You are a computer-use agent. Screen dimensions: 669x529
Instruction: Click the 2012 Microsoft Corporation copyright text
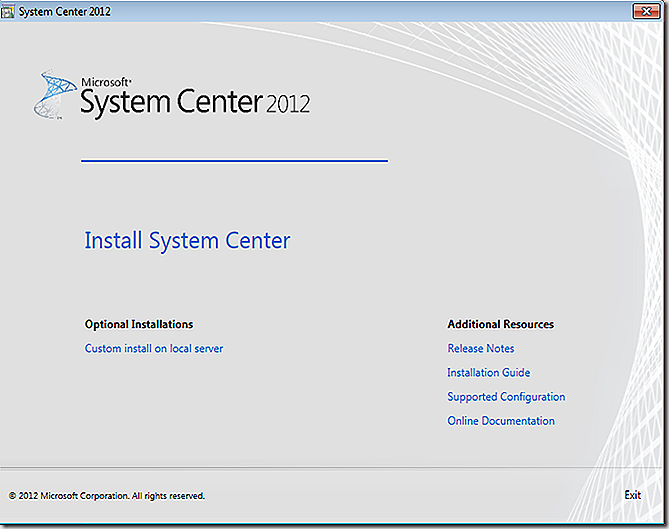(x=107, y=496)
